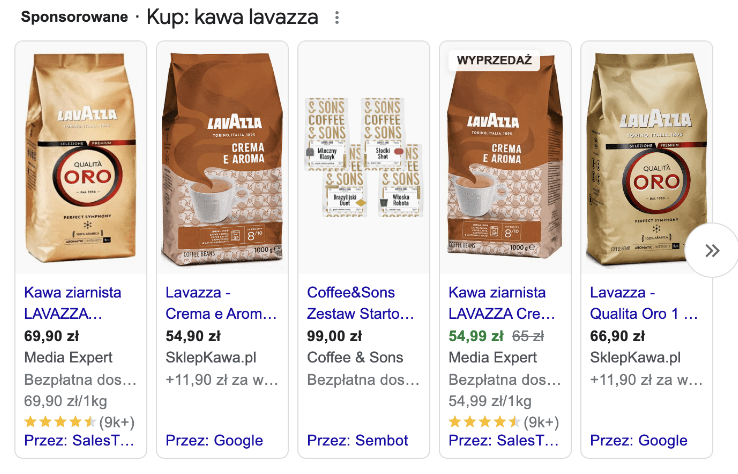Open 'Lavazza - Qualita Oro 1...' title link
738x474 pixels.
tap(644, 303)
